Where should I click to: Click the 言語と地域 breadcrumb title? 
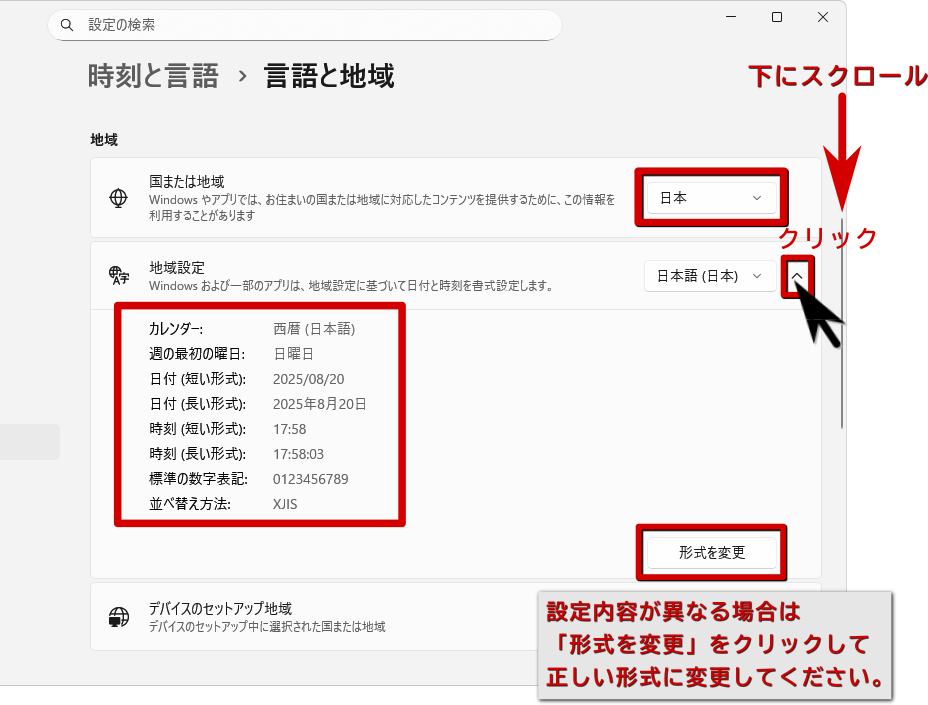point(327,75)
